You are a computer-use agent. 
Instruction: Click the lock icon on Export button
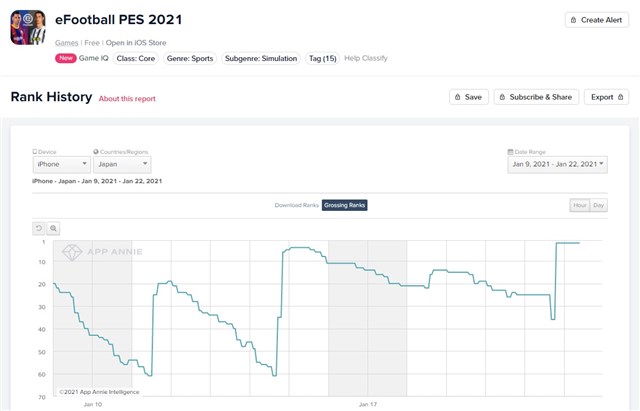click(620, 97)
